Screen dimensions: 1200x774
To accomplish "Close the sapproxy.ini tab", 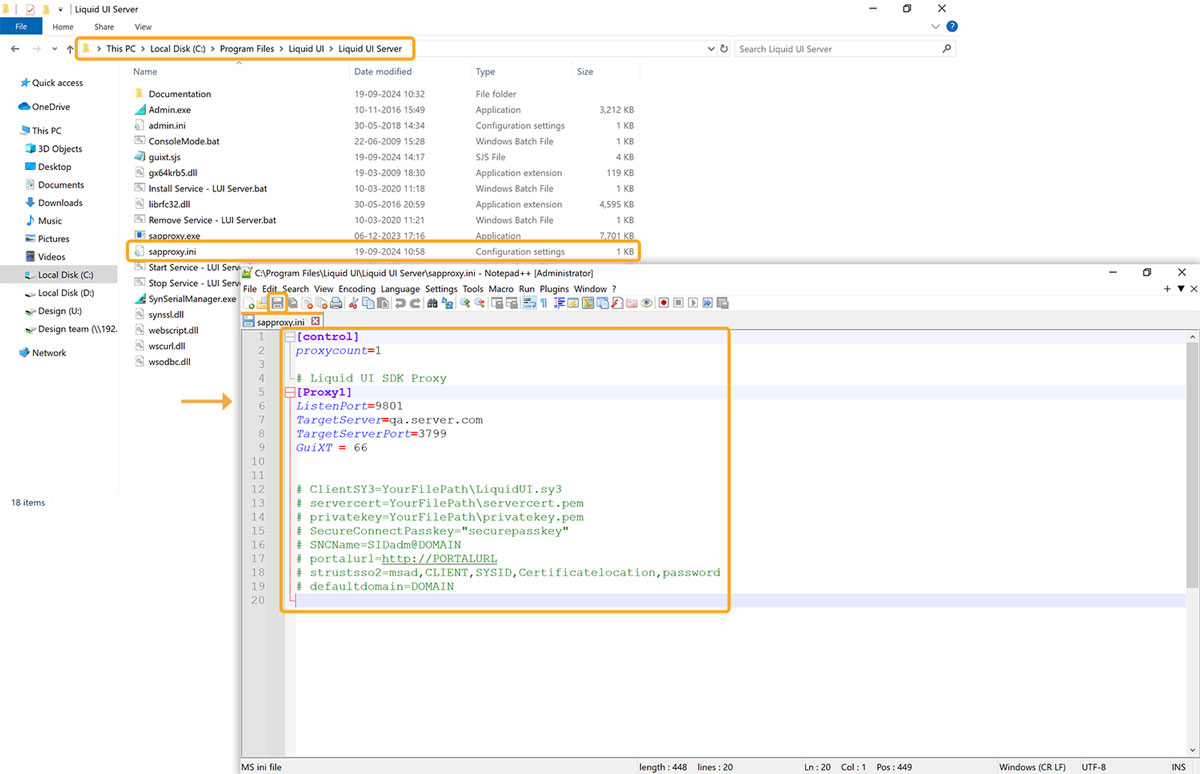I will click(315, 321).
